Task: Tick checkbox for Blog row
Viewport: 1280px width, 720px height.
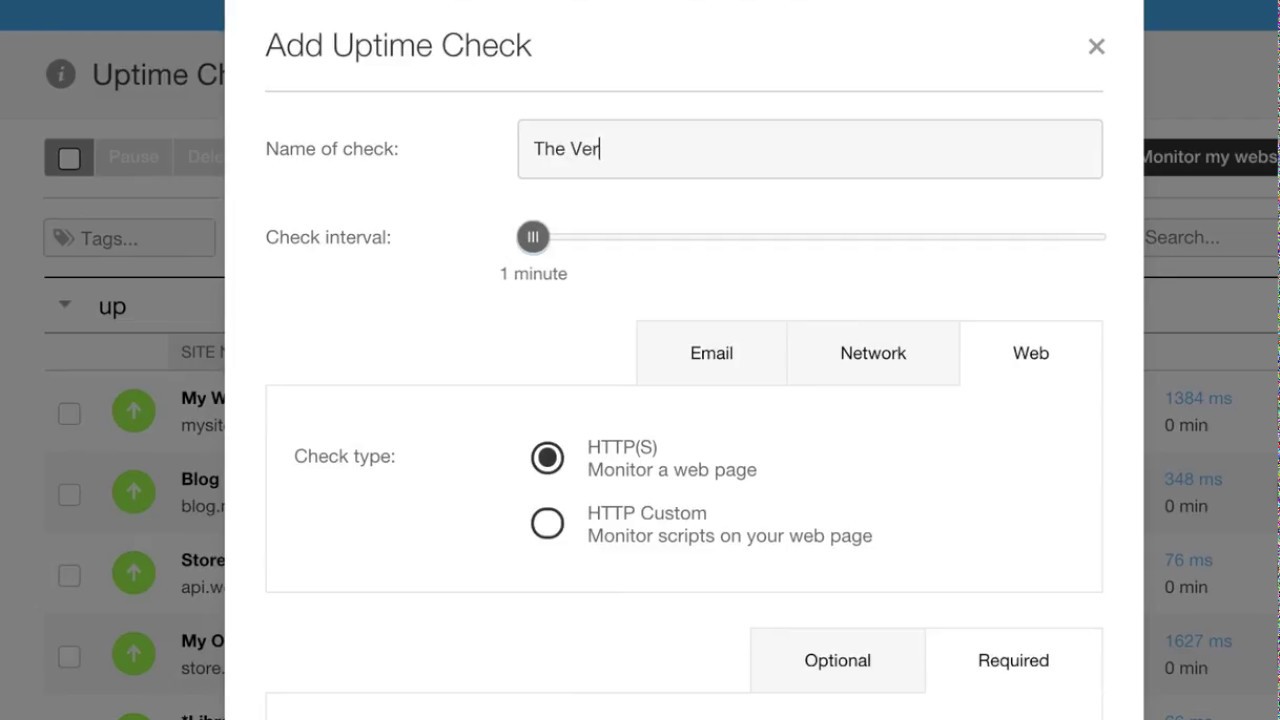Action: tap(69, 494)
